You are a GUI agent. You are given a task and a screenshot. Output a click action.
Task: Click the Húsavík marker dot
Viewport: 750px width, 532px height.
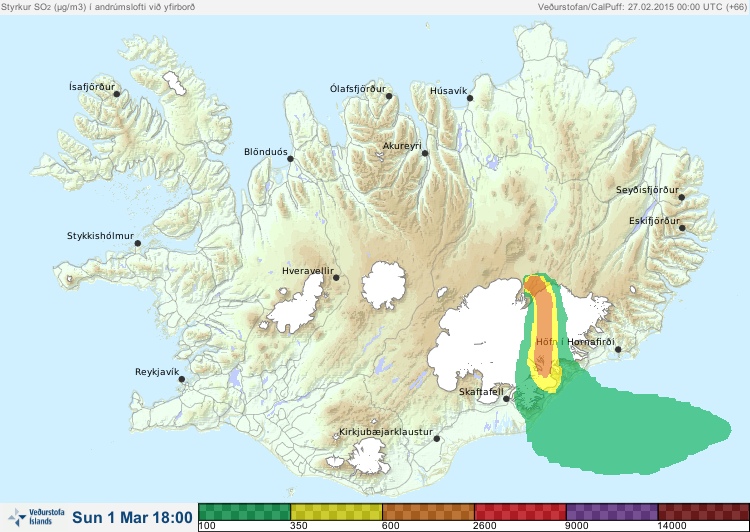pos(470,98)
